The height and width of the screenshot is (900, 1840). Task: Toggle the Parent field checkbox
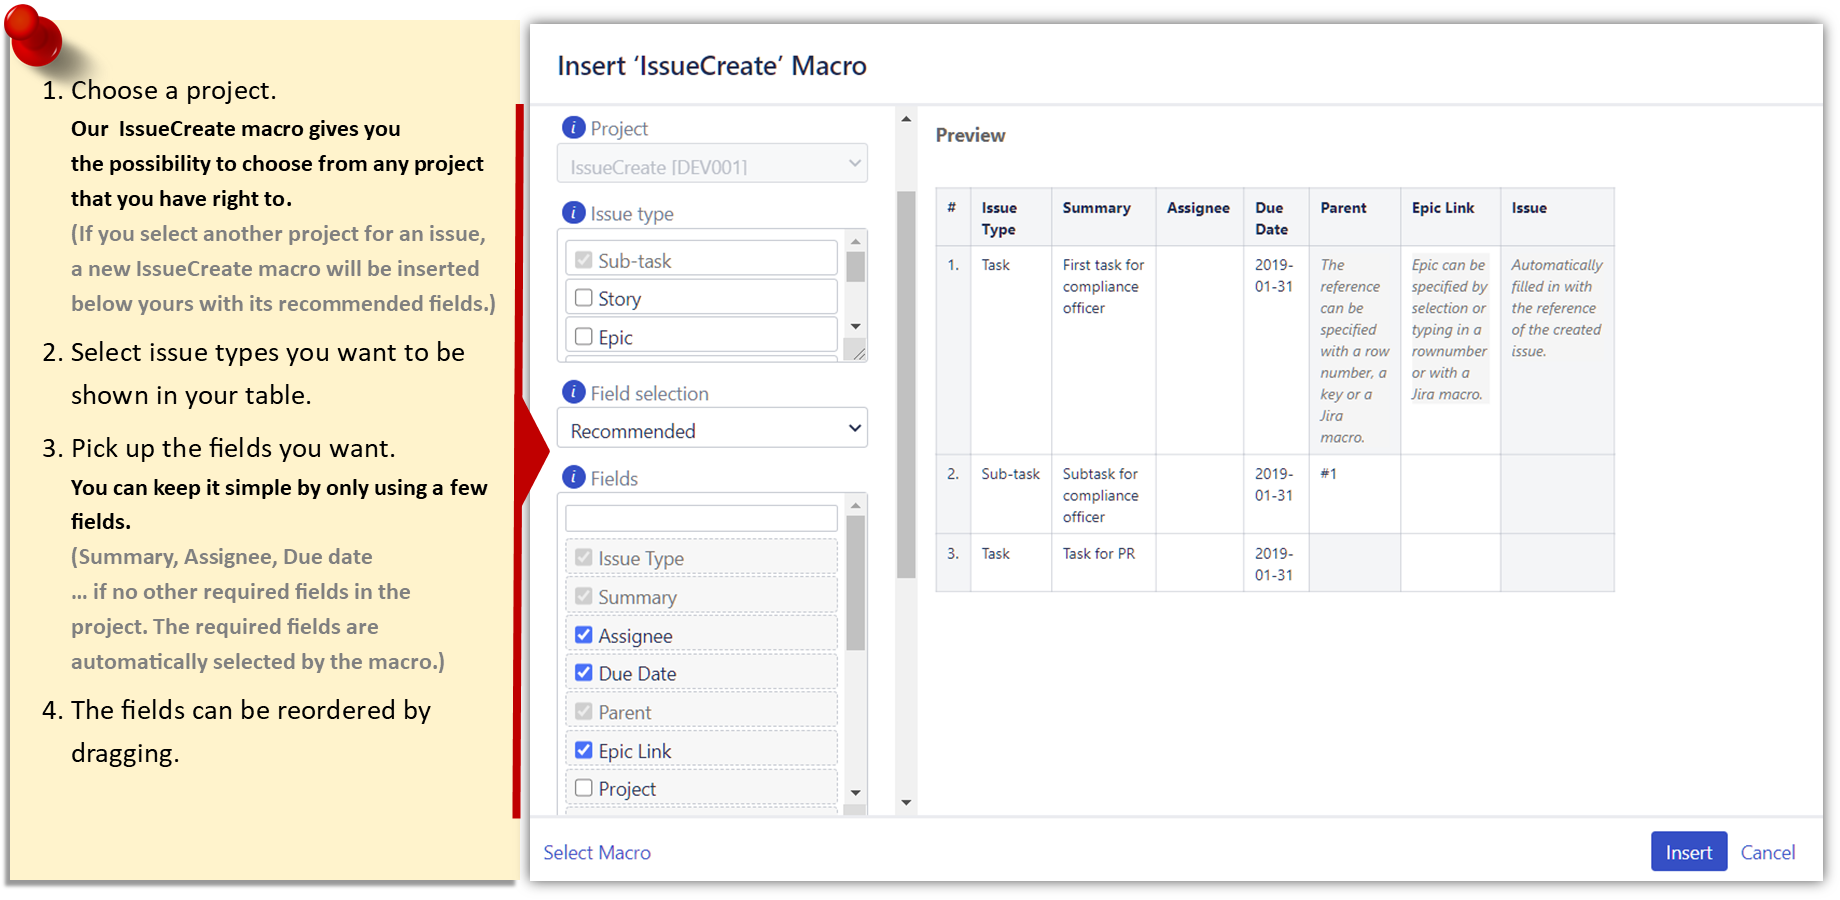point(584,712)
